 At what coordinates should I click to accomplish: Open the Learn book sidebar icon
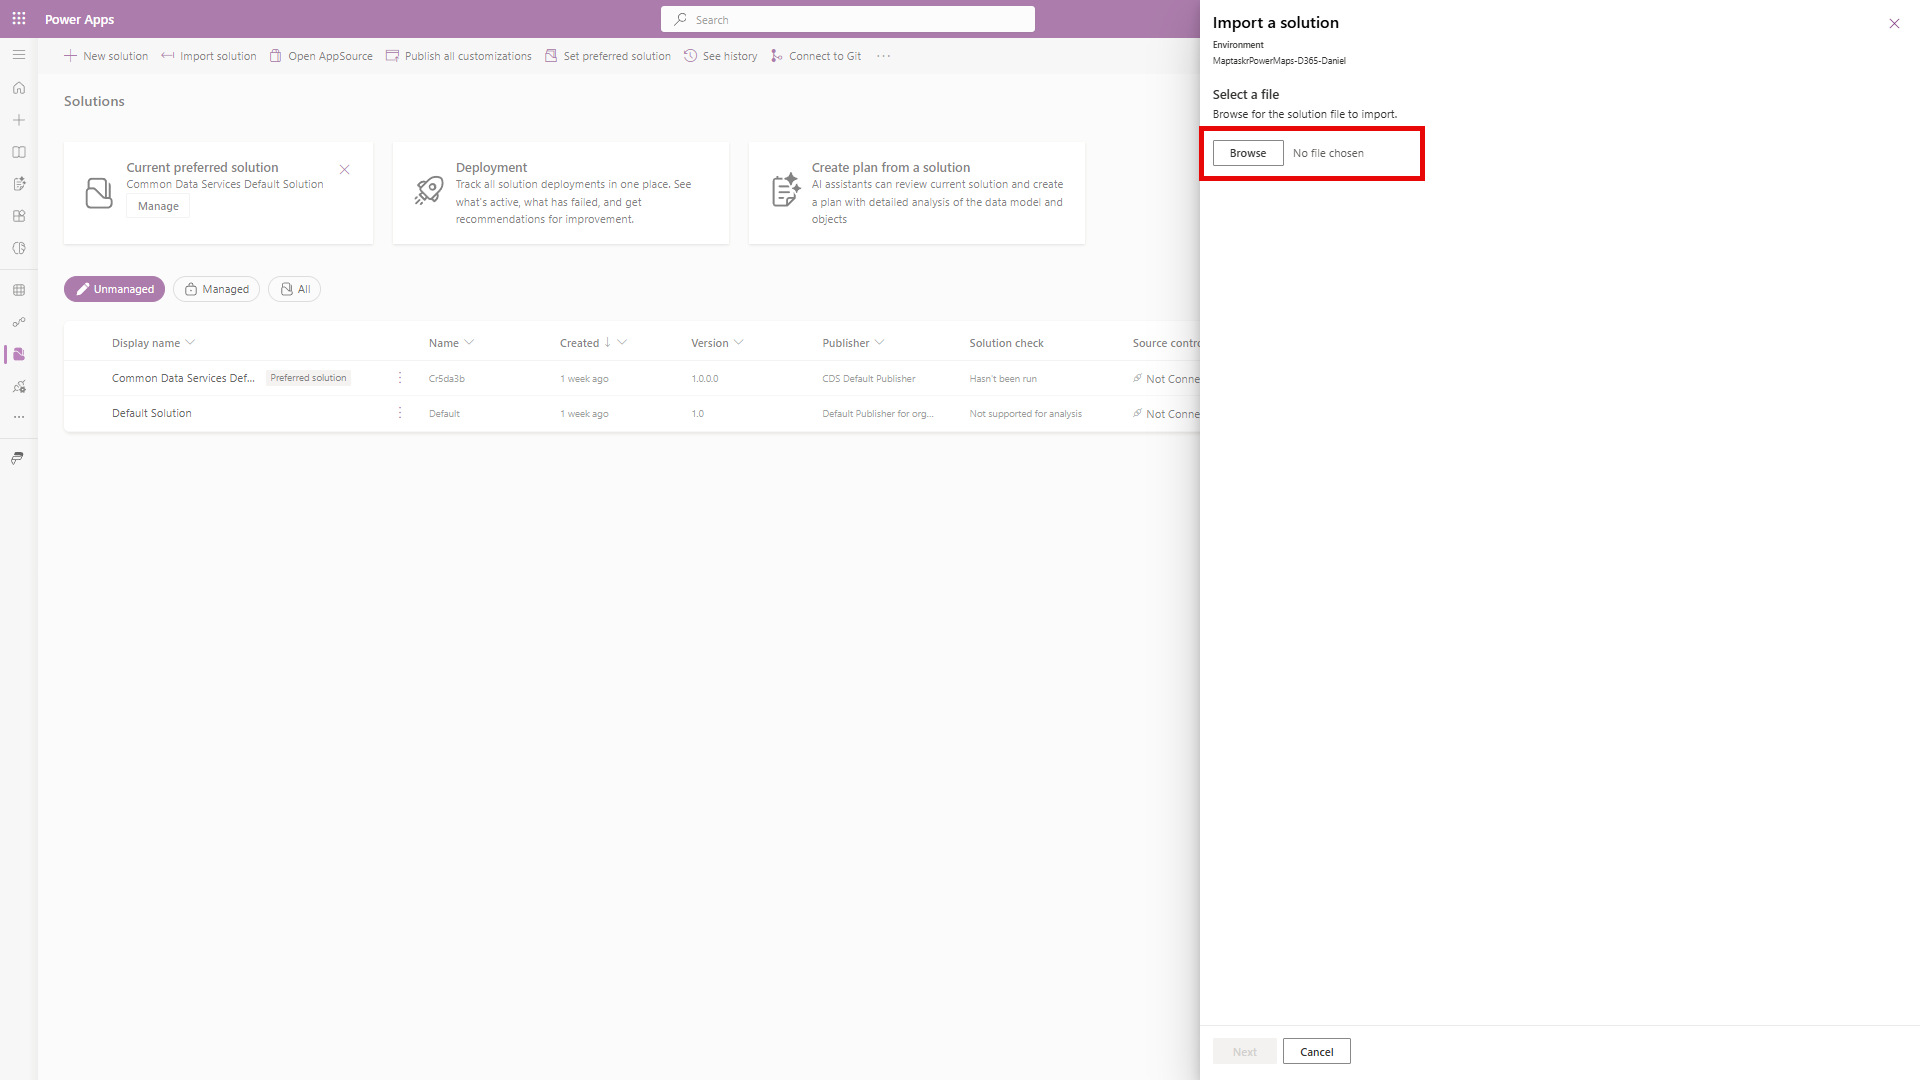click(x=19, y=152)
